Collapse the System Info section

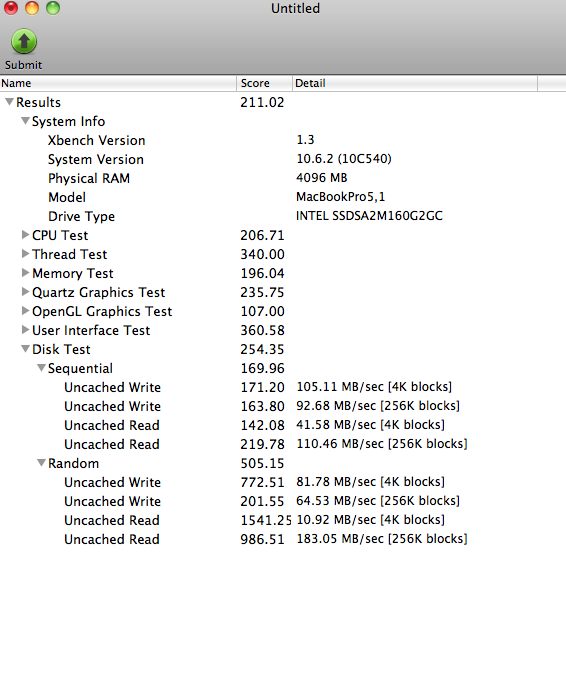25,121
